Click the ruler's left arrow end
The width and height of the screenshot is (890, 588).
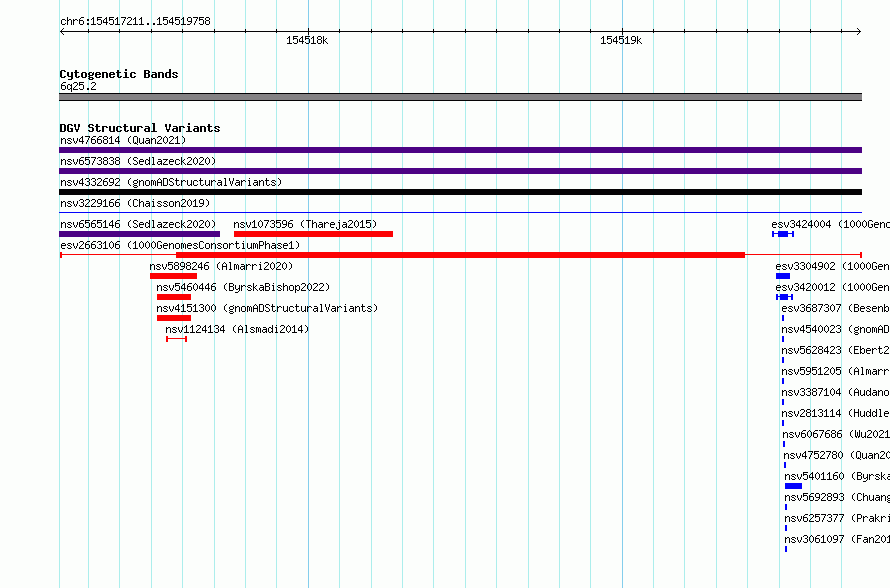tap(62, 31)
